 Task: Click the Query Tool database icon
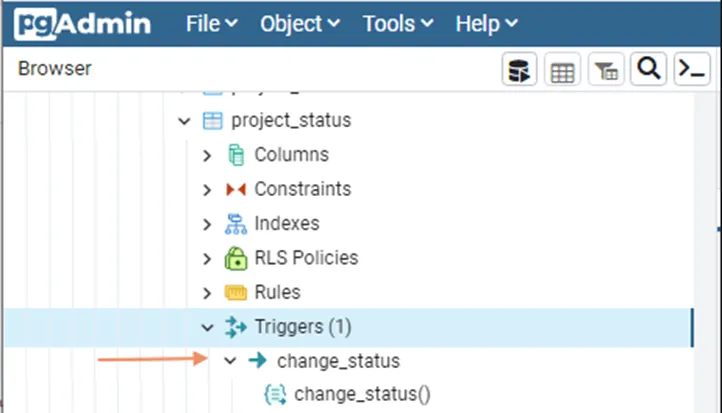point(519,70)
